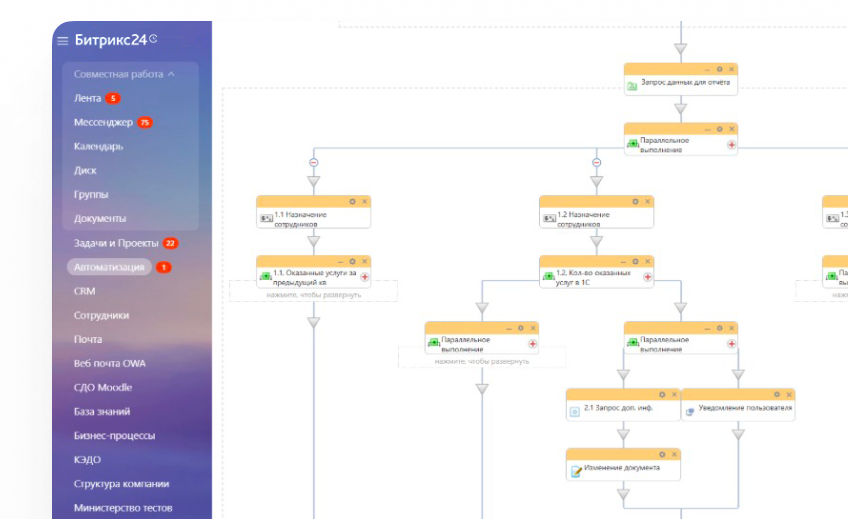Image resolution: width=848 pixels, height=519 pixels.
Task: Open Бизнес-процессы from the left menu
Action: pyautogui.click(x=114, y=435)
